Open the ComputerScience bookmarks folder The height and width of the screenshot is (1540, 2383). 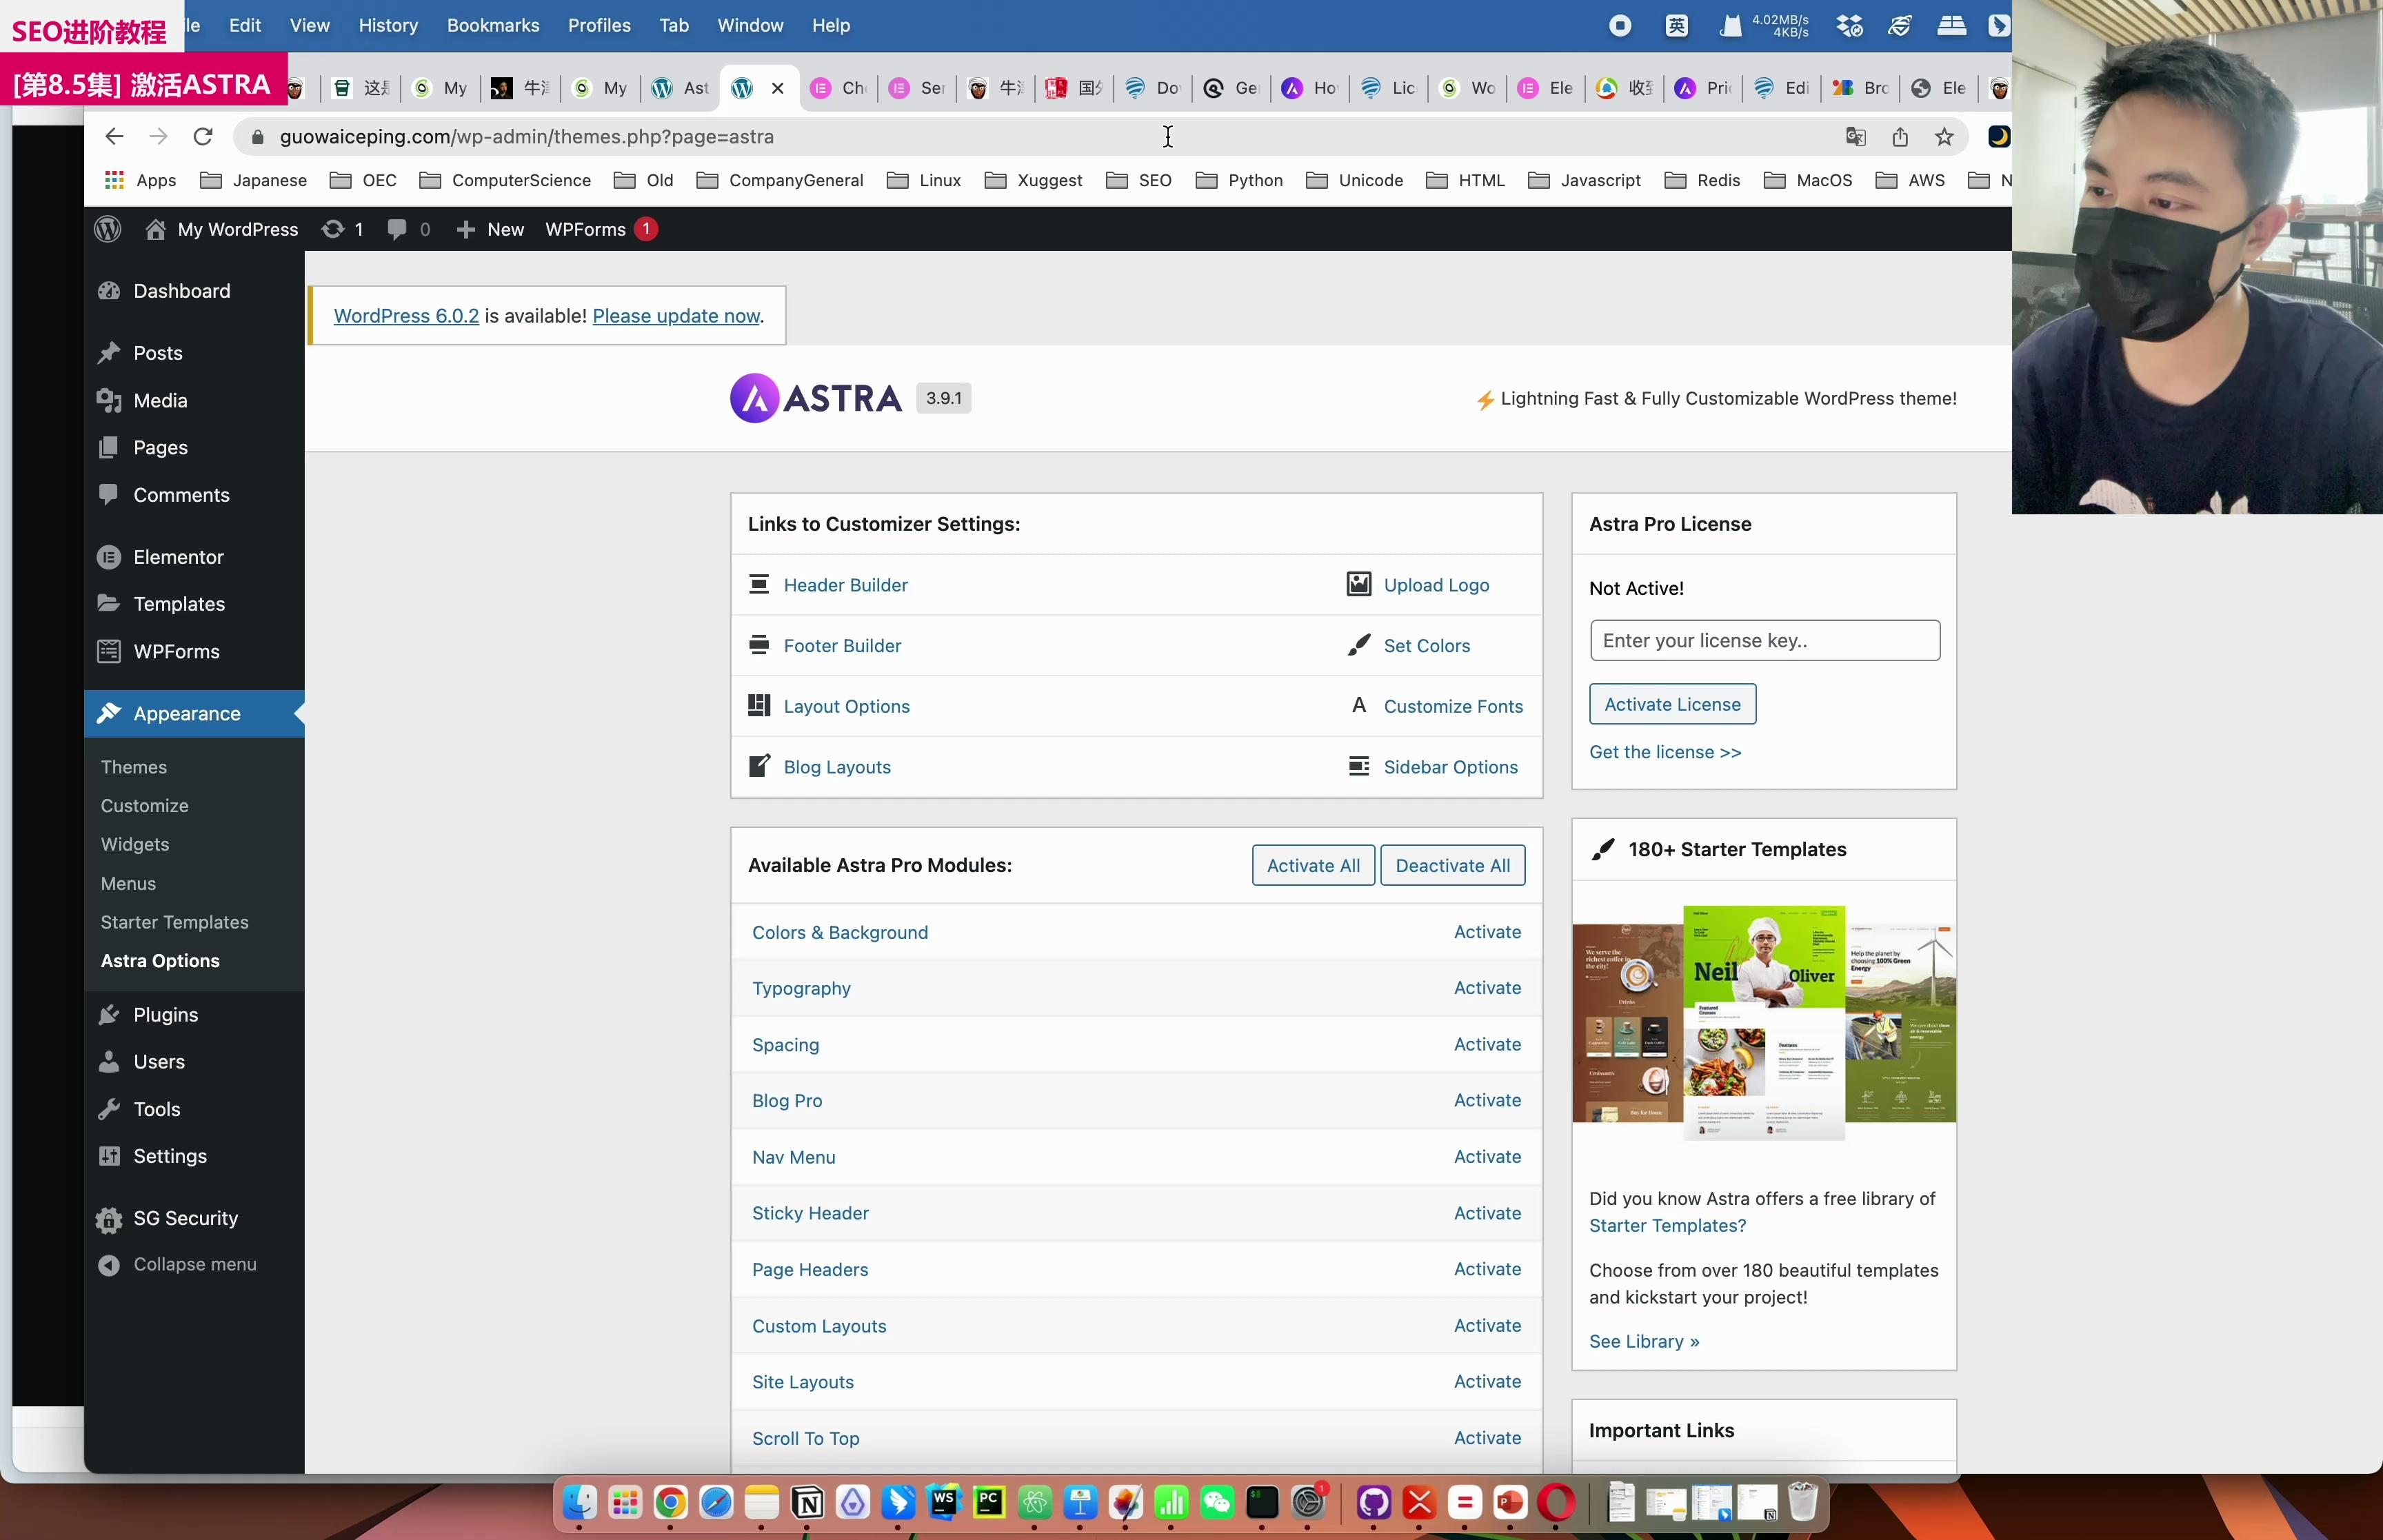pyautogui.click(x=506, y=180)
